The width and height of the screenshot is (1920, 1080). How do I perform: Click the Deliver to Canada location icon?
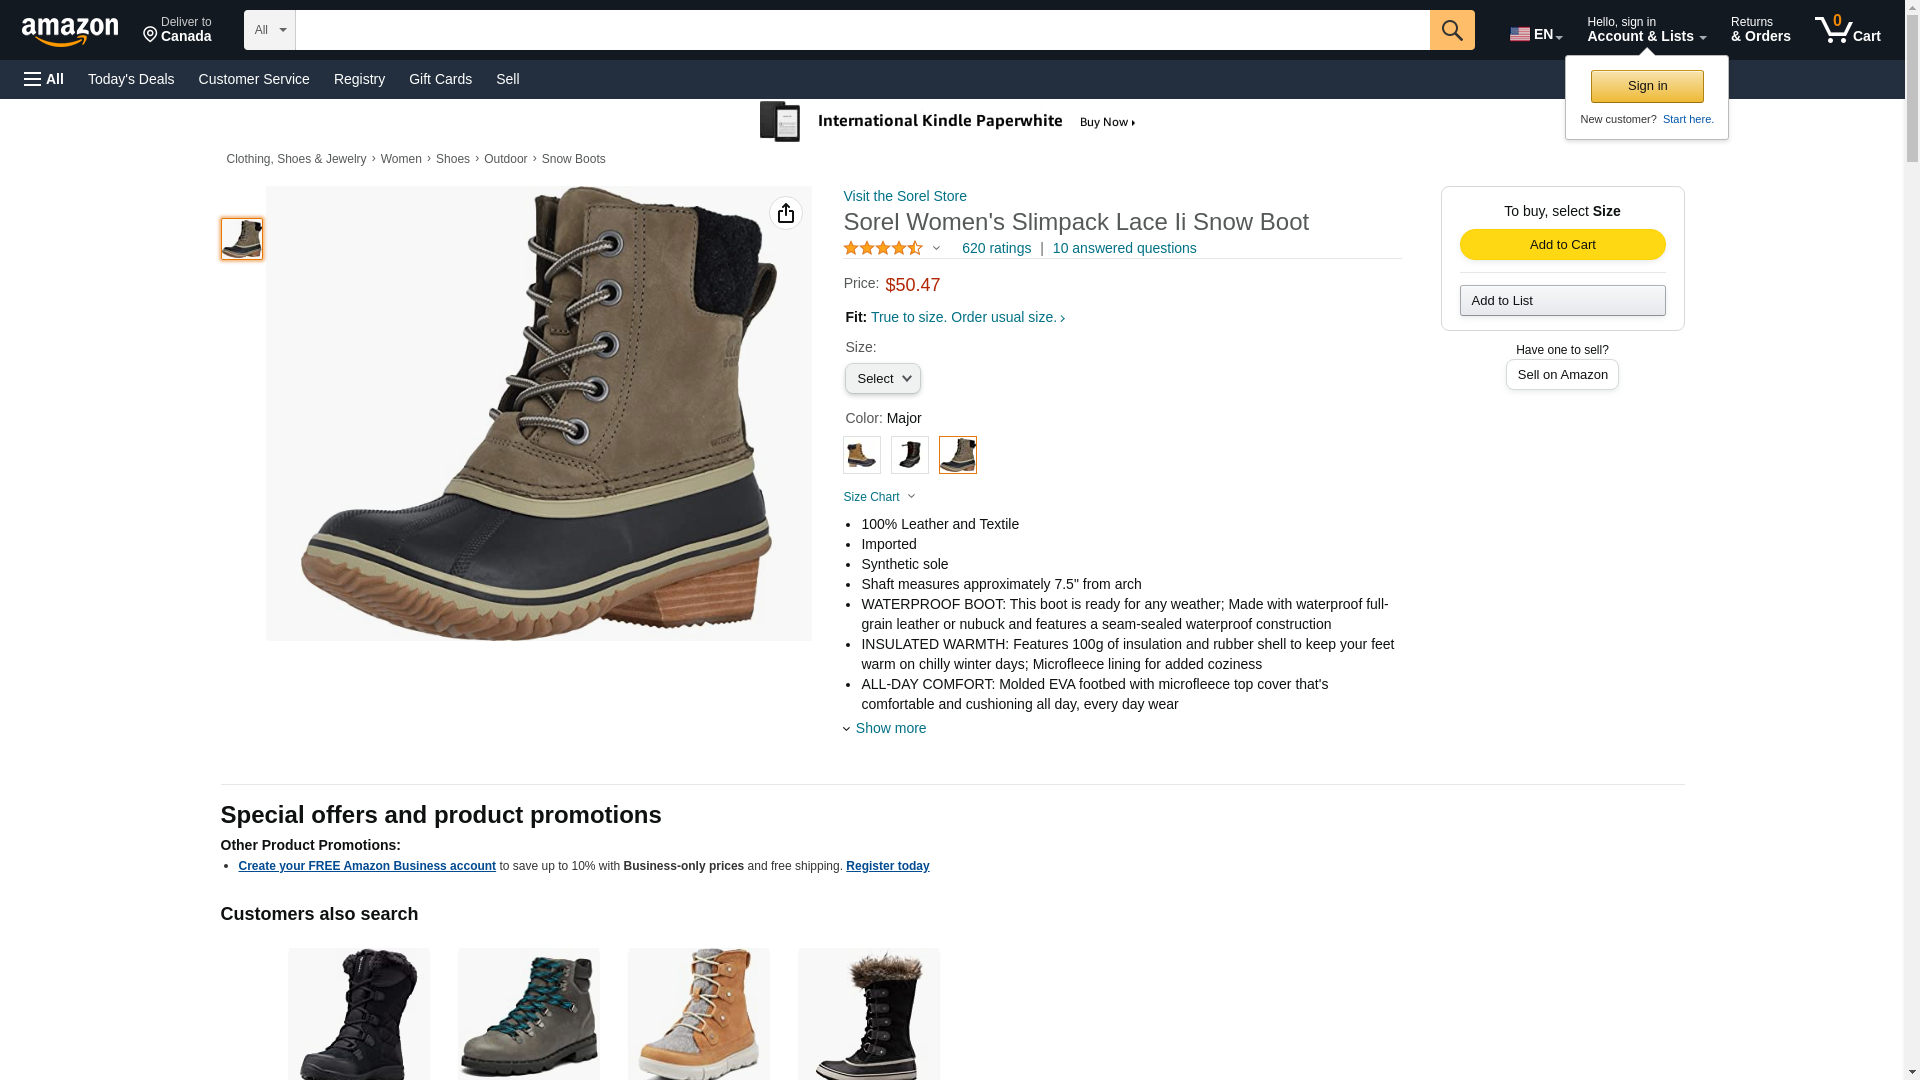coord(151,36)
